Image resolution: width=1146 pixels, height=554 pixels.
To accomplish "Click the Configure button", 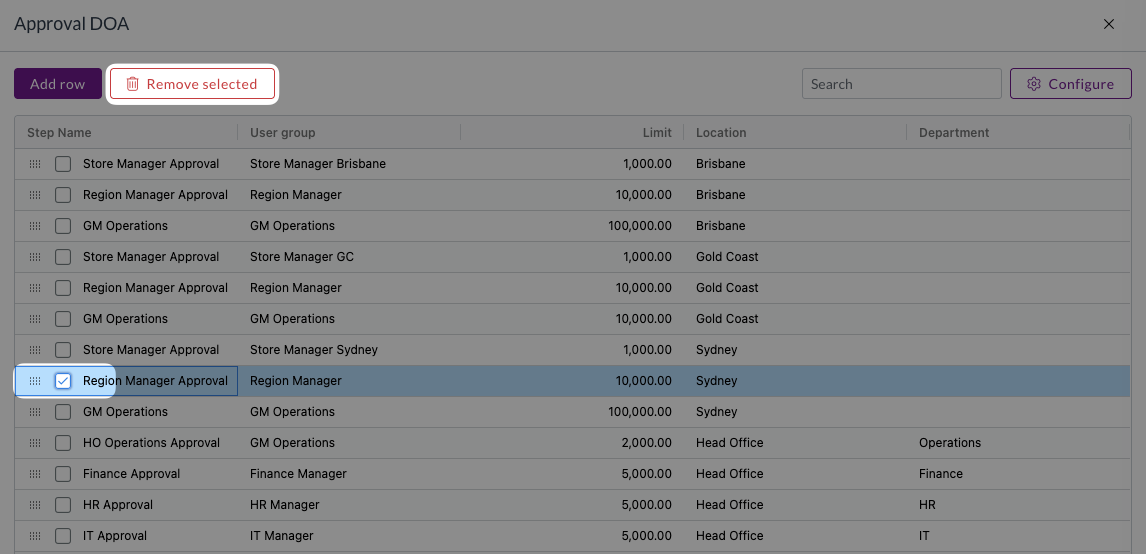I will click(x=1071, y=84).
